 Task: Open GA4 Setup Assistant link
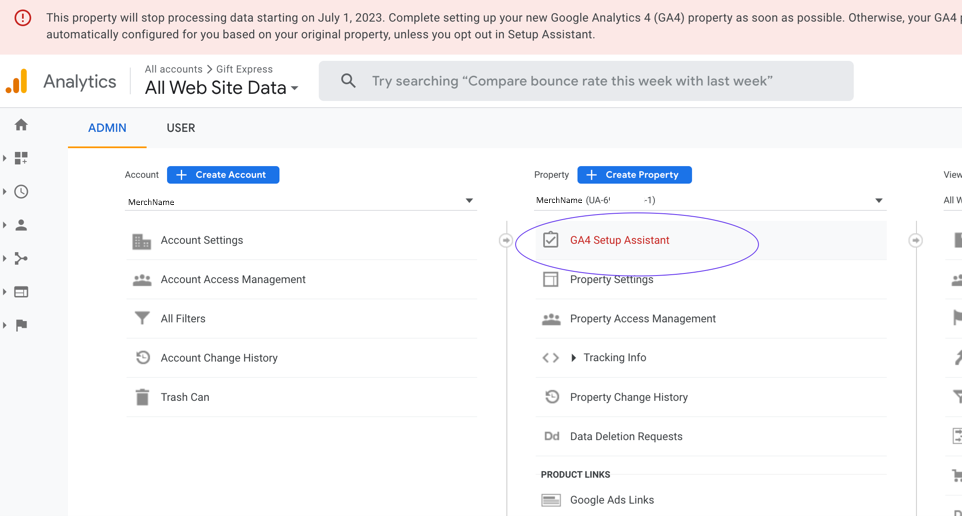[x=620, y=241]
